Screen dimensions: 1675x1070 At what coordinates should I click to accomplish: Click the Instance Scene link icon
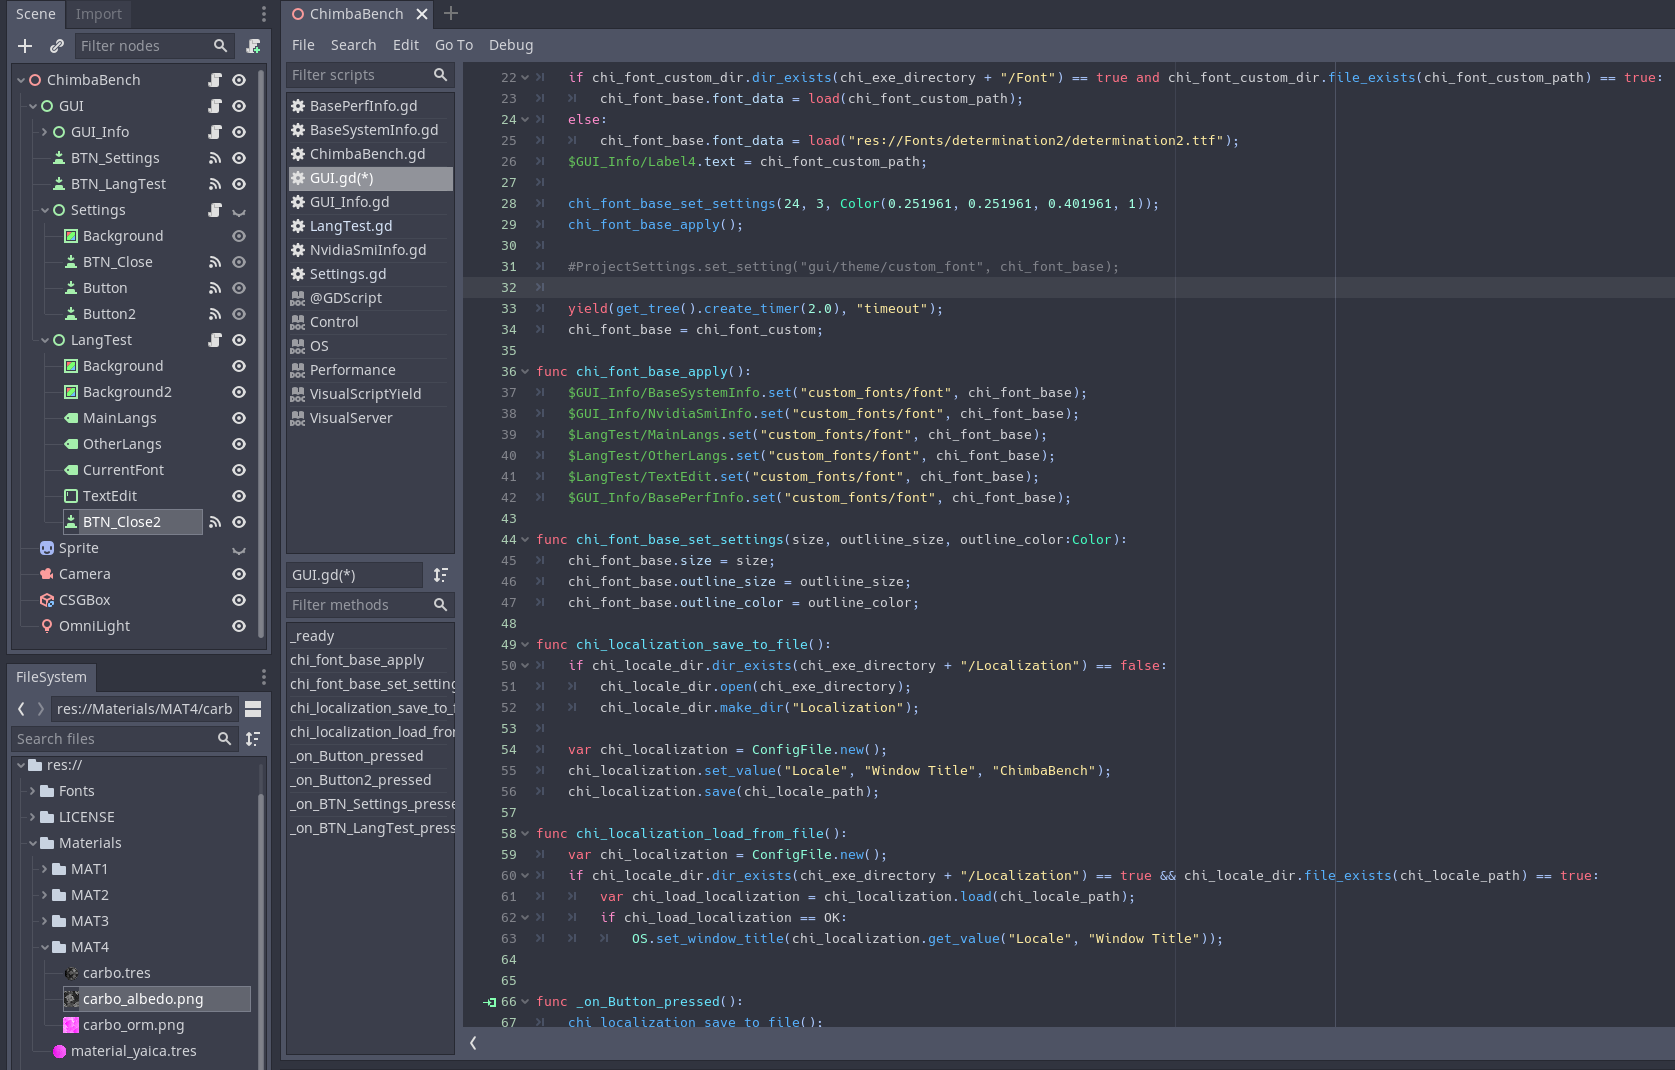point(57,46)
